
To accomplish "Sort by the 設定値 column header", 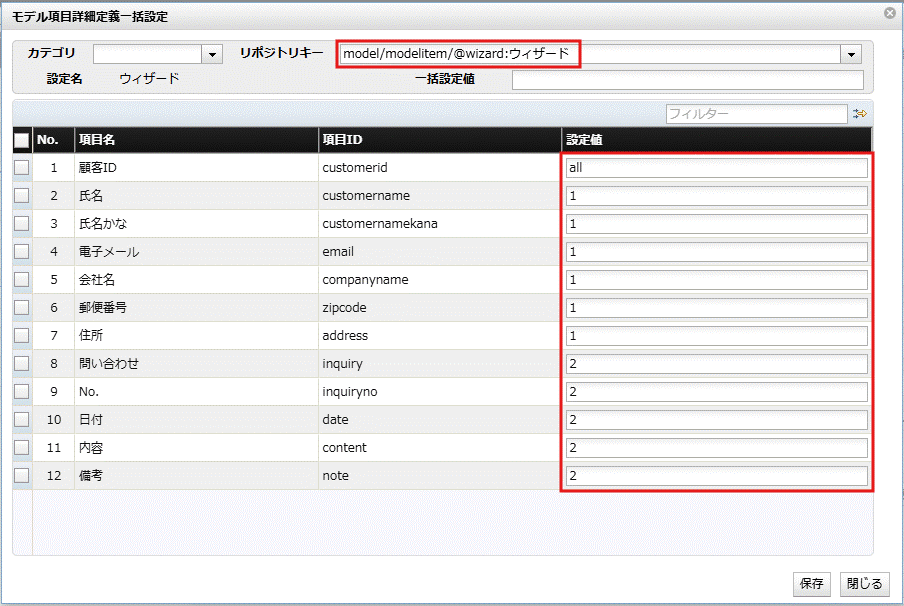I will tap(717, 140).
